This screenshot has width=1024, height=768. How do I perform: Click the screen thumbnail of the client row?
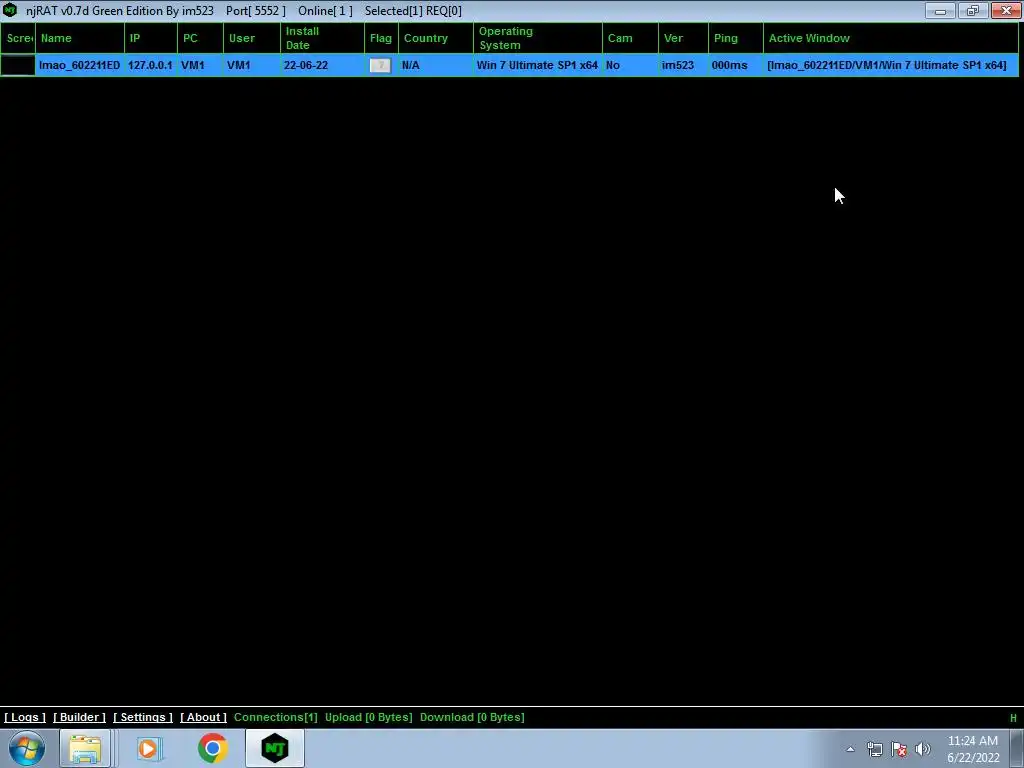point(18,65)
